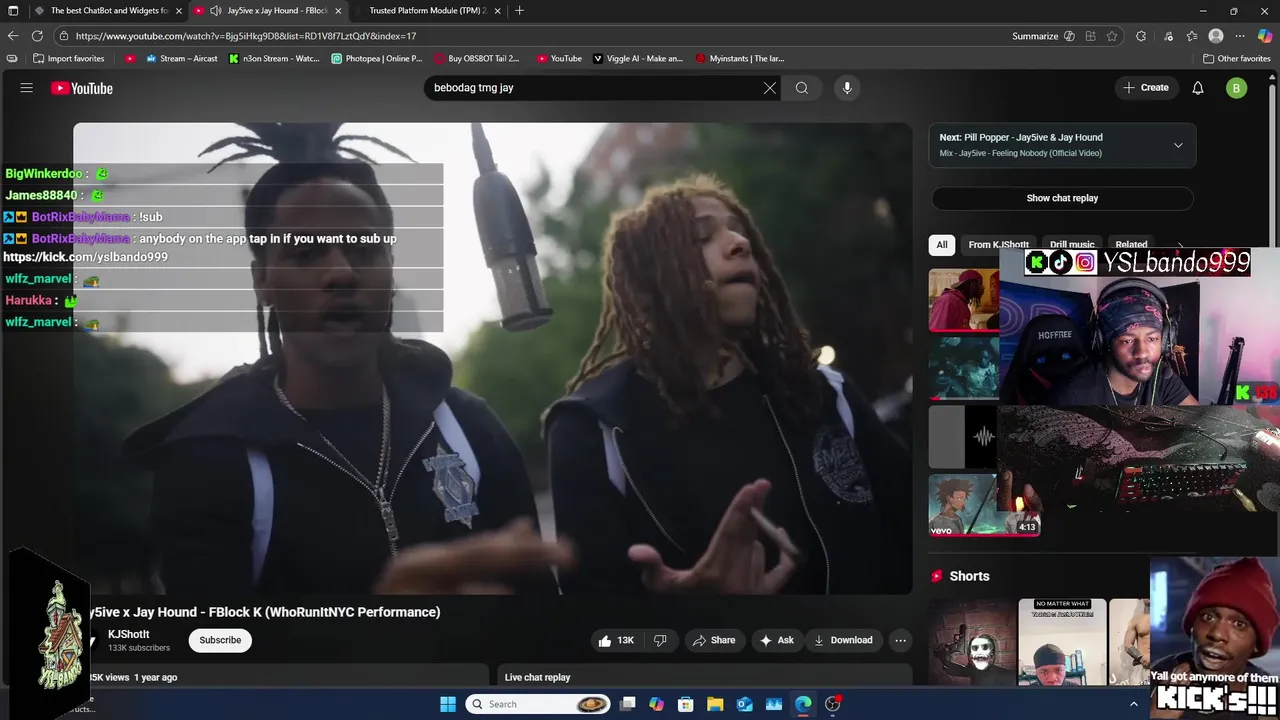The image size is (1280, 720).
Task: Click the Windows taskbar Search box
Action: pos(538,704)
